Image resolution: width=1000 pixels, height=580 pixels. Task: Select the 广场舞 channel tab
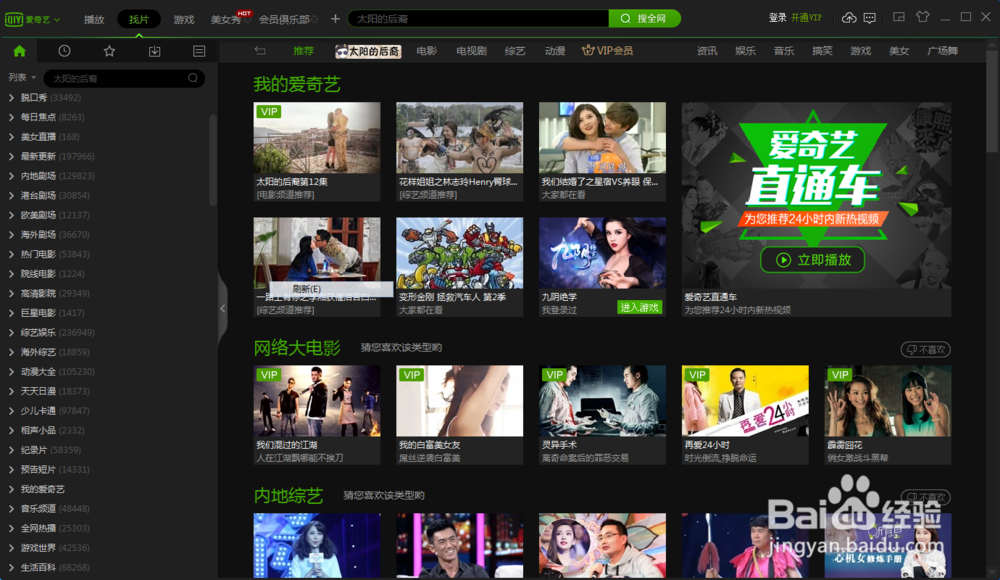[x=943, y=50]
